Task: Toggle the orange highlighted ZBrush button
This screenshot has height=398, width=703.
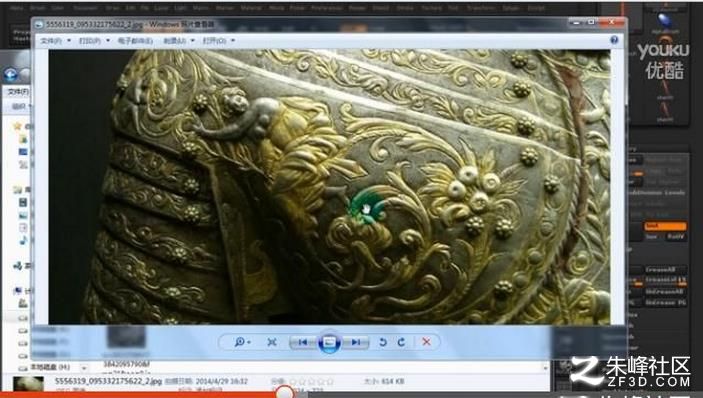Action: click(x=665, y=226)
